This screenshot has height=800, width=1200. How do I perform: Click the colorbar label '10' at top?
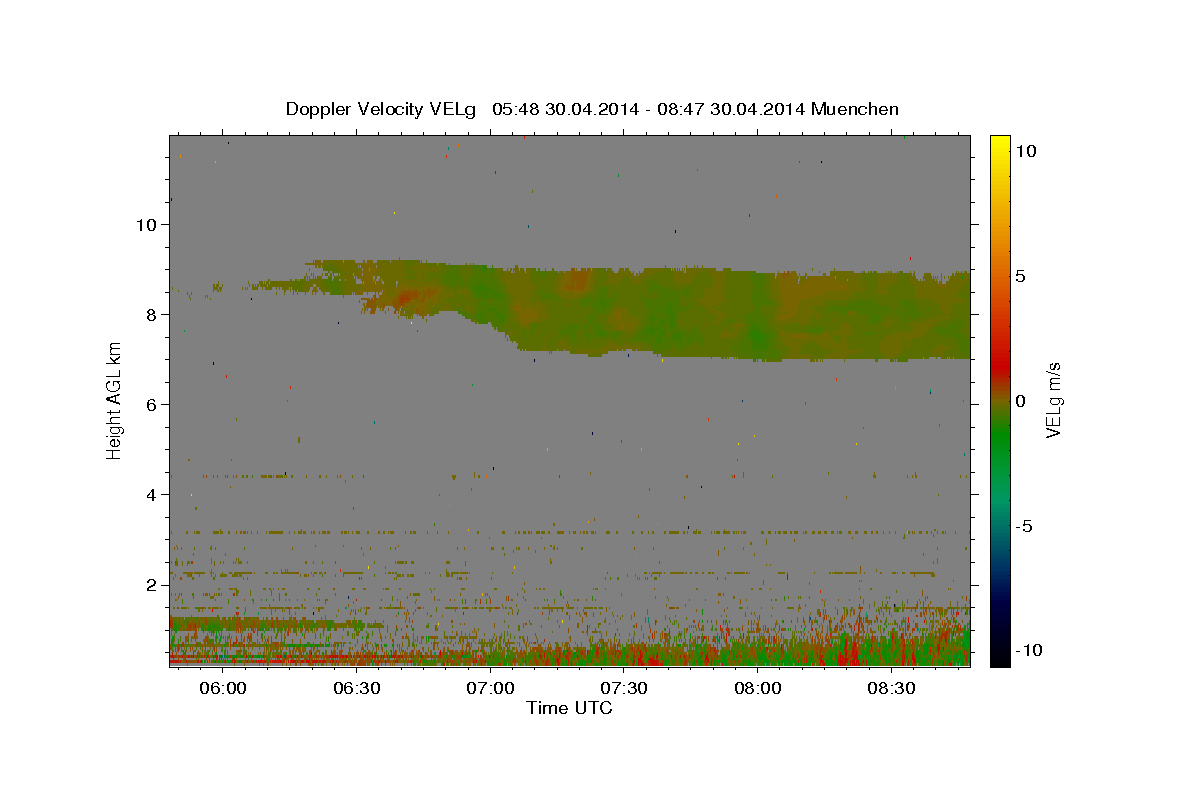point(1029,151)
